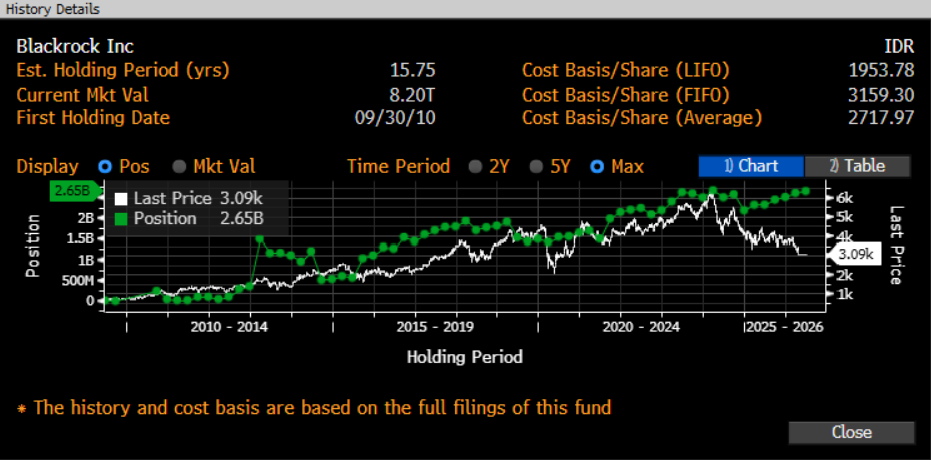Switch display to Mkt Val

(x=180, y=167)
